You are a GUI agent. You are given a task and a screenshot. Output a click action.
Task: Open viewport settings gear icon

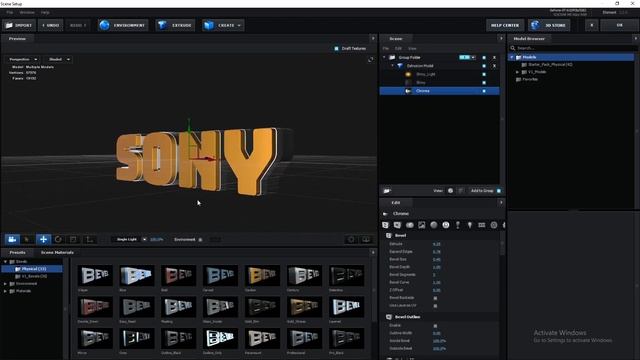pyautogui.click(x=351, y=240)
